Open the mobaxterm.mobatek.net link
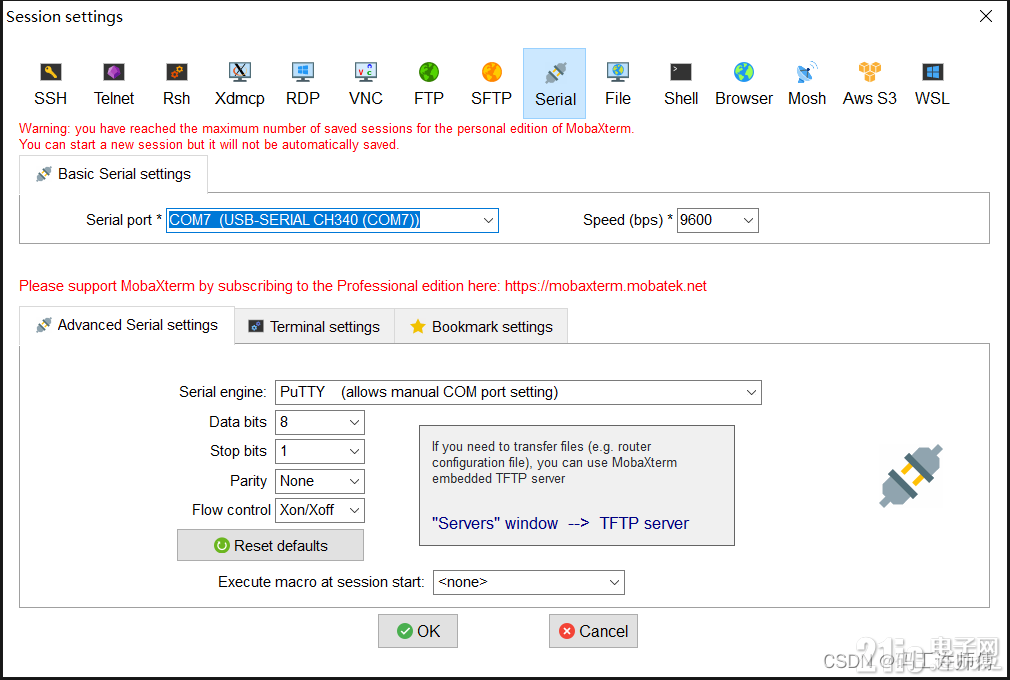The height and width of the screenshot is (680, 1010). (605, 286)
